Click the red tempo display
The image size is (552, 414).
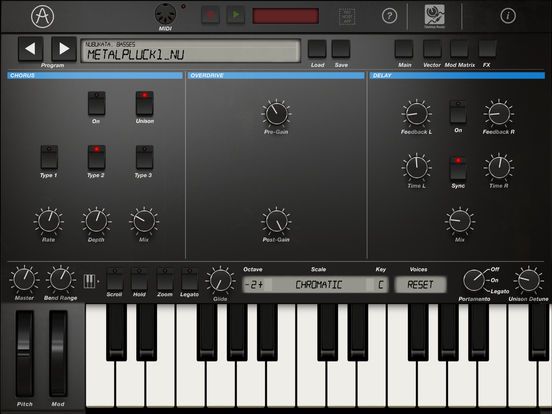(286, 16)
